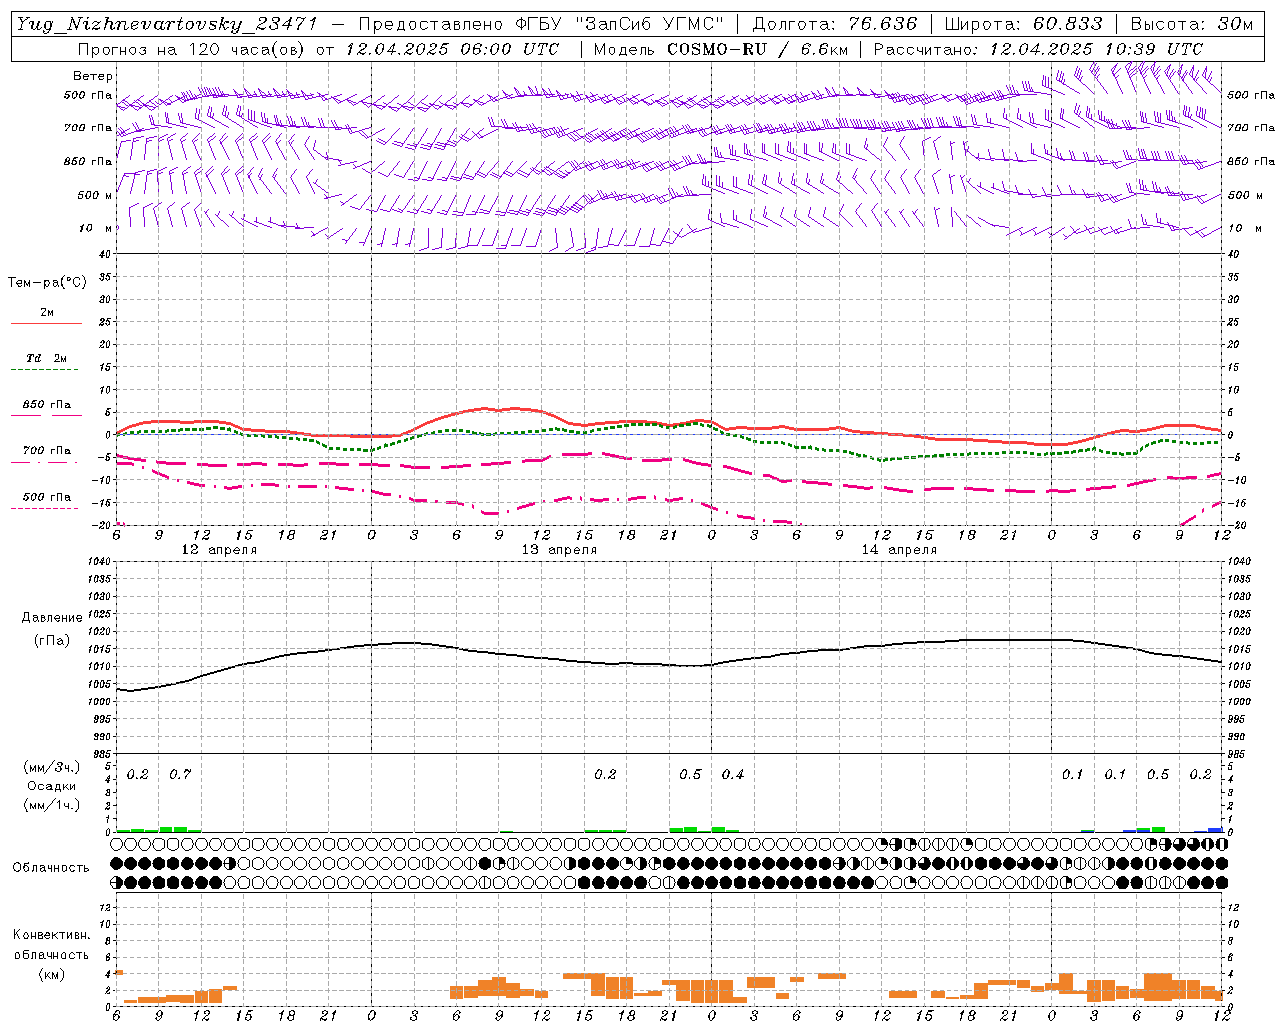Viewport: 1280px width, 1024px height.
Task: Click the green dotted line sample under 'Td 2м'
Action: point(45,370)
